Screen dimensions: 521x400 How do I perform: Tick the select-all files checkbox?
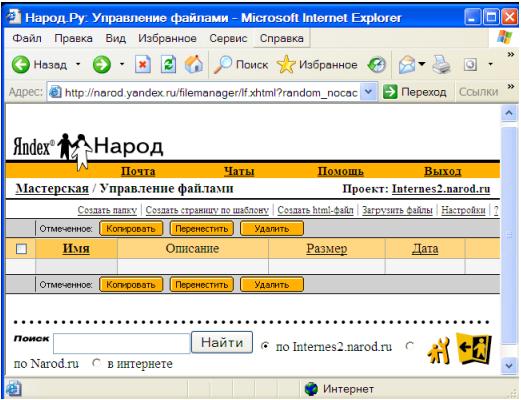click(x=21, y=249)
